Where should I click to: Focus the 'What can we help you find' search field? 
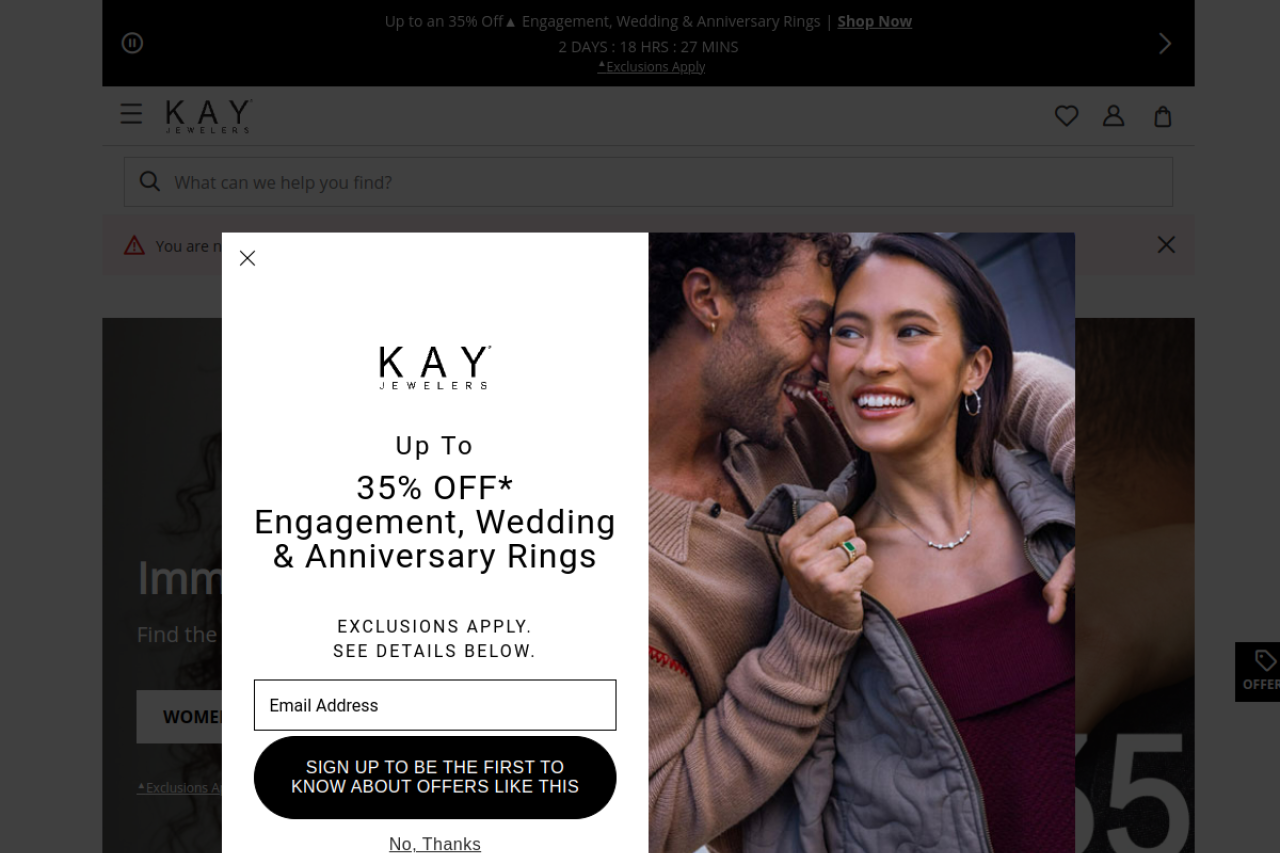coord(648,182)
